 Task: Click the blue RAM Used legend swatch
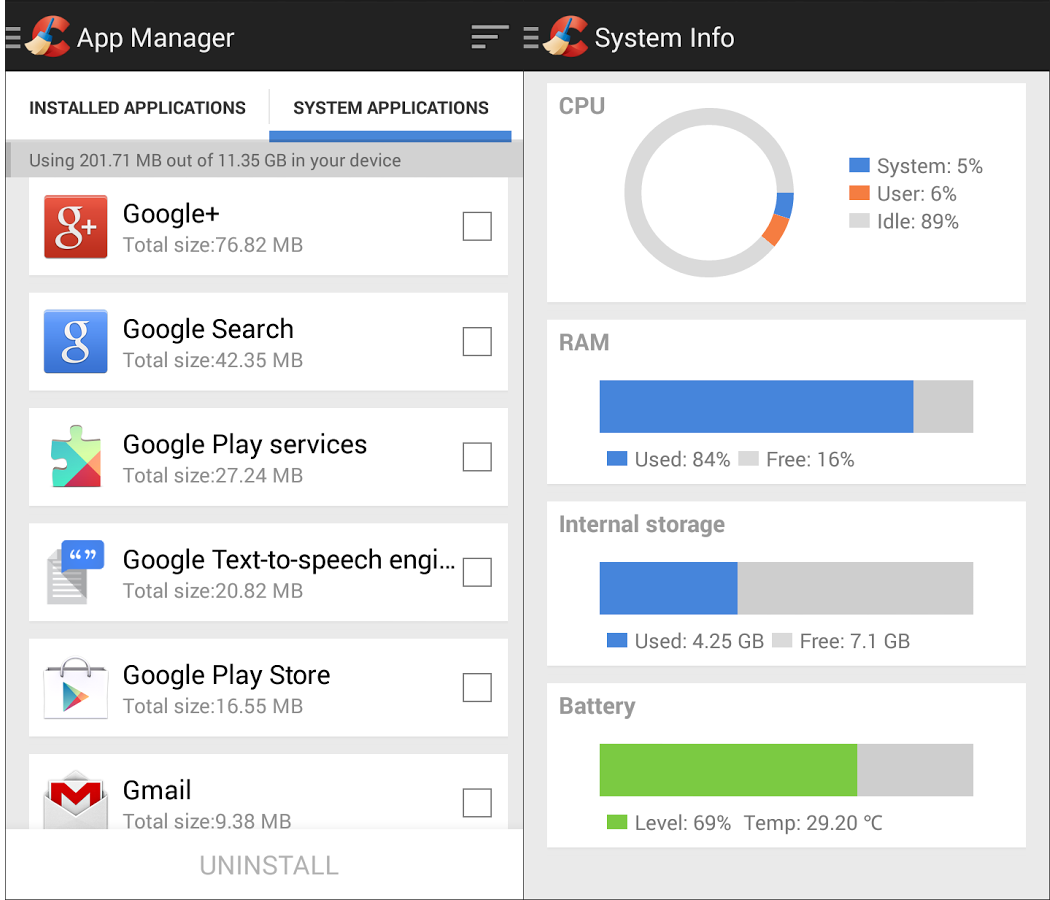[617, 459]
